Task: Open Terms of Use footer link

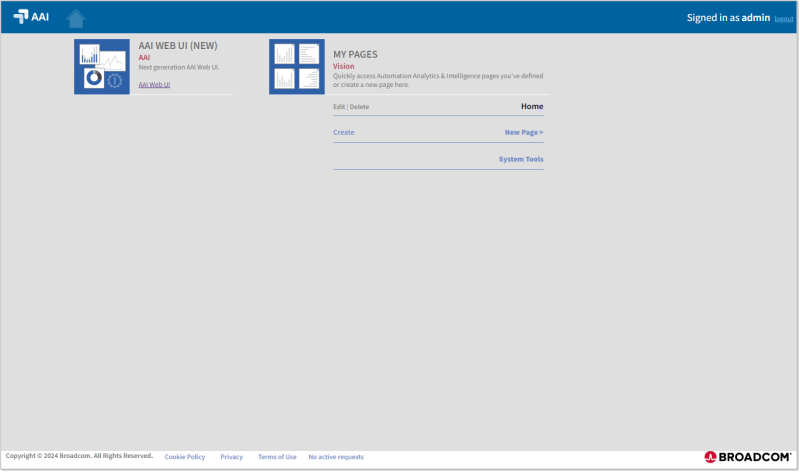Action: tap(277, 457)
